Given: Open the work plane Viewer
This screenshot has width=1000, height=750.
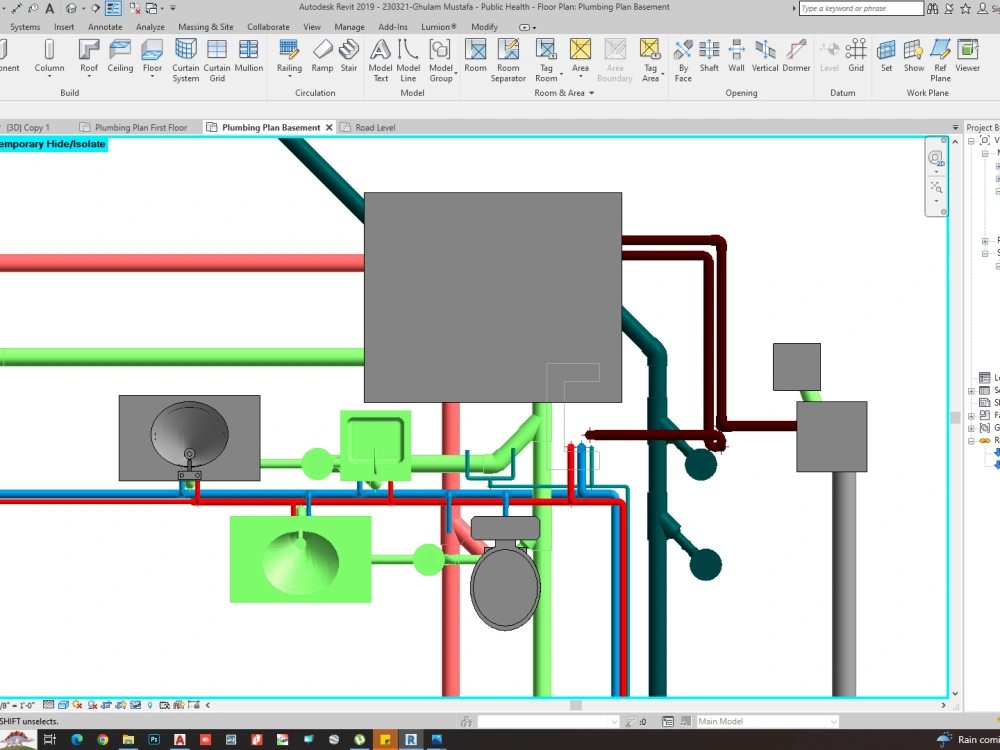Looking at the screenshot, I should click(x=967, y=56).
